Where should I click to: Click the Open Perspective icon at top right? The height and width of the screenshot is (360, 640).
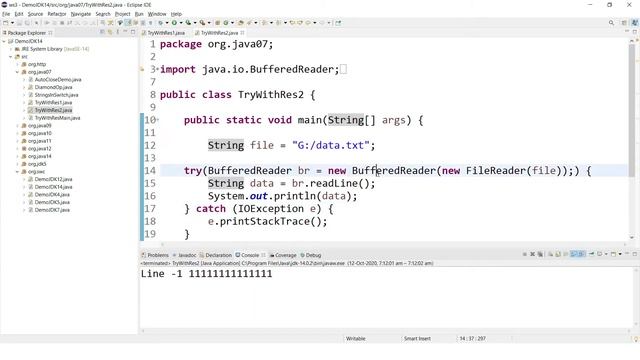[x=624, y=23]
